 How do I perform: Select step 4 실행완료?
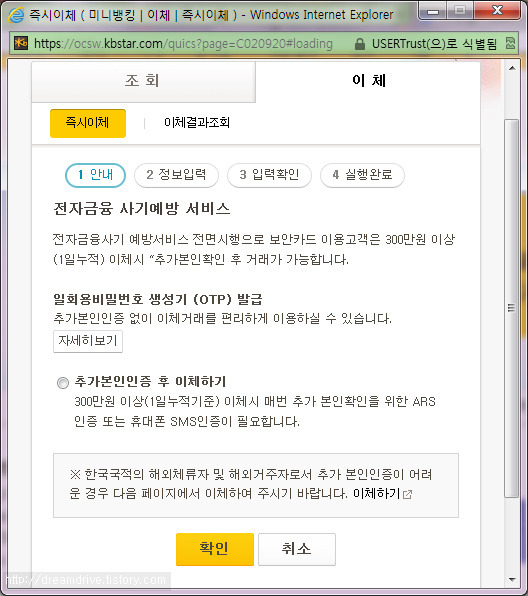pyautogui.click(x=362, y=175)
